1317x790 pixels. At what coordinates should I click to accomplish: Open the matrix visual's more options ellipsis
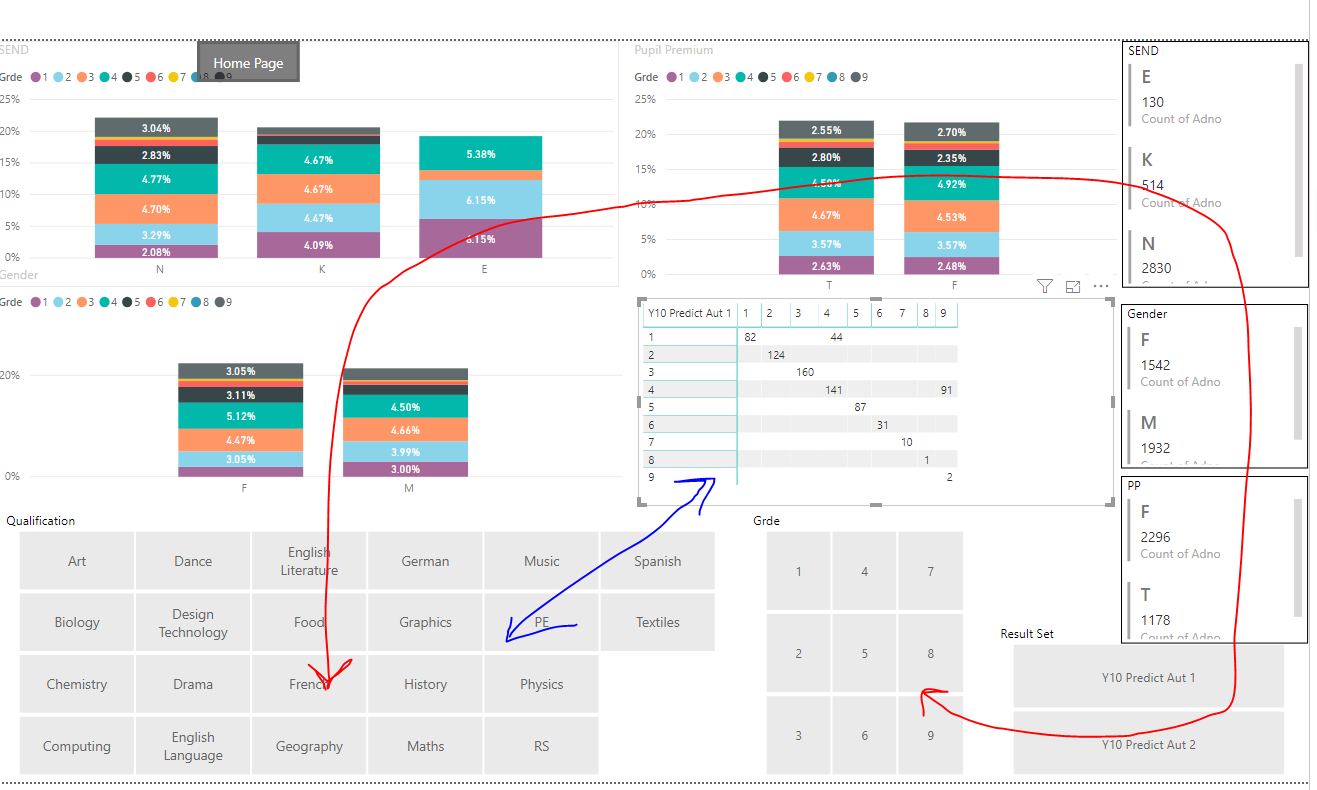coord(1101,287)
